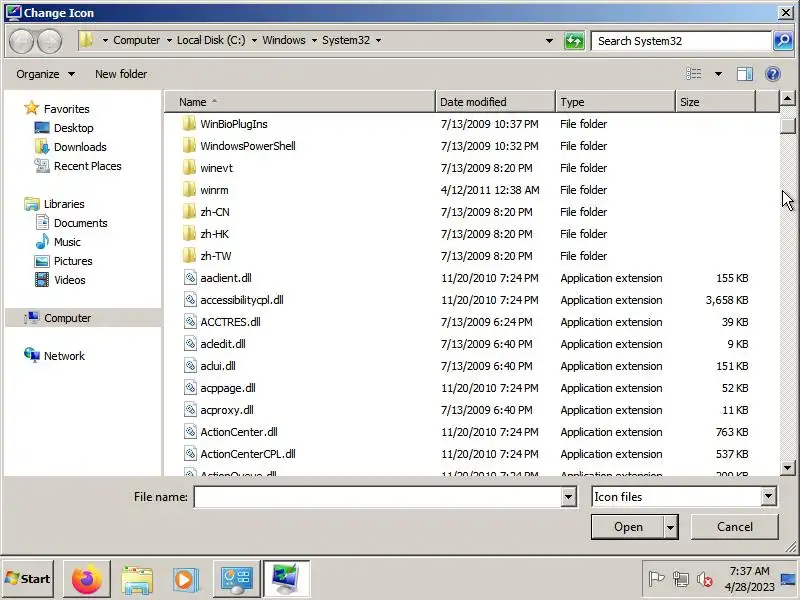
Task: Click the scrollbar up arrow
Action: [x=788, y=97]
